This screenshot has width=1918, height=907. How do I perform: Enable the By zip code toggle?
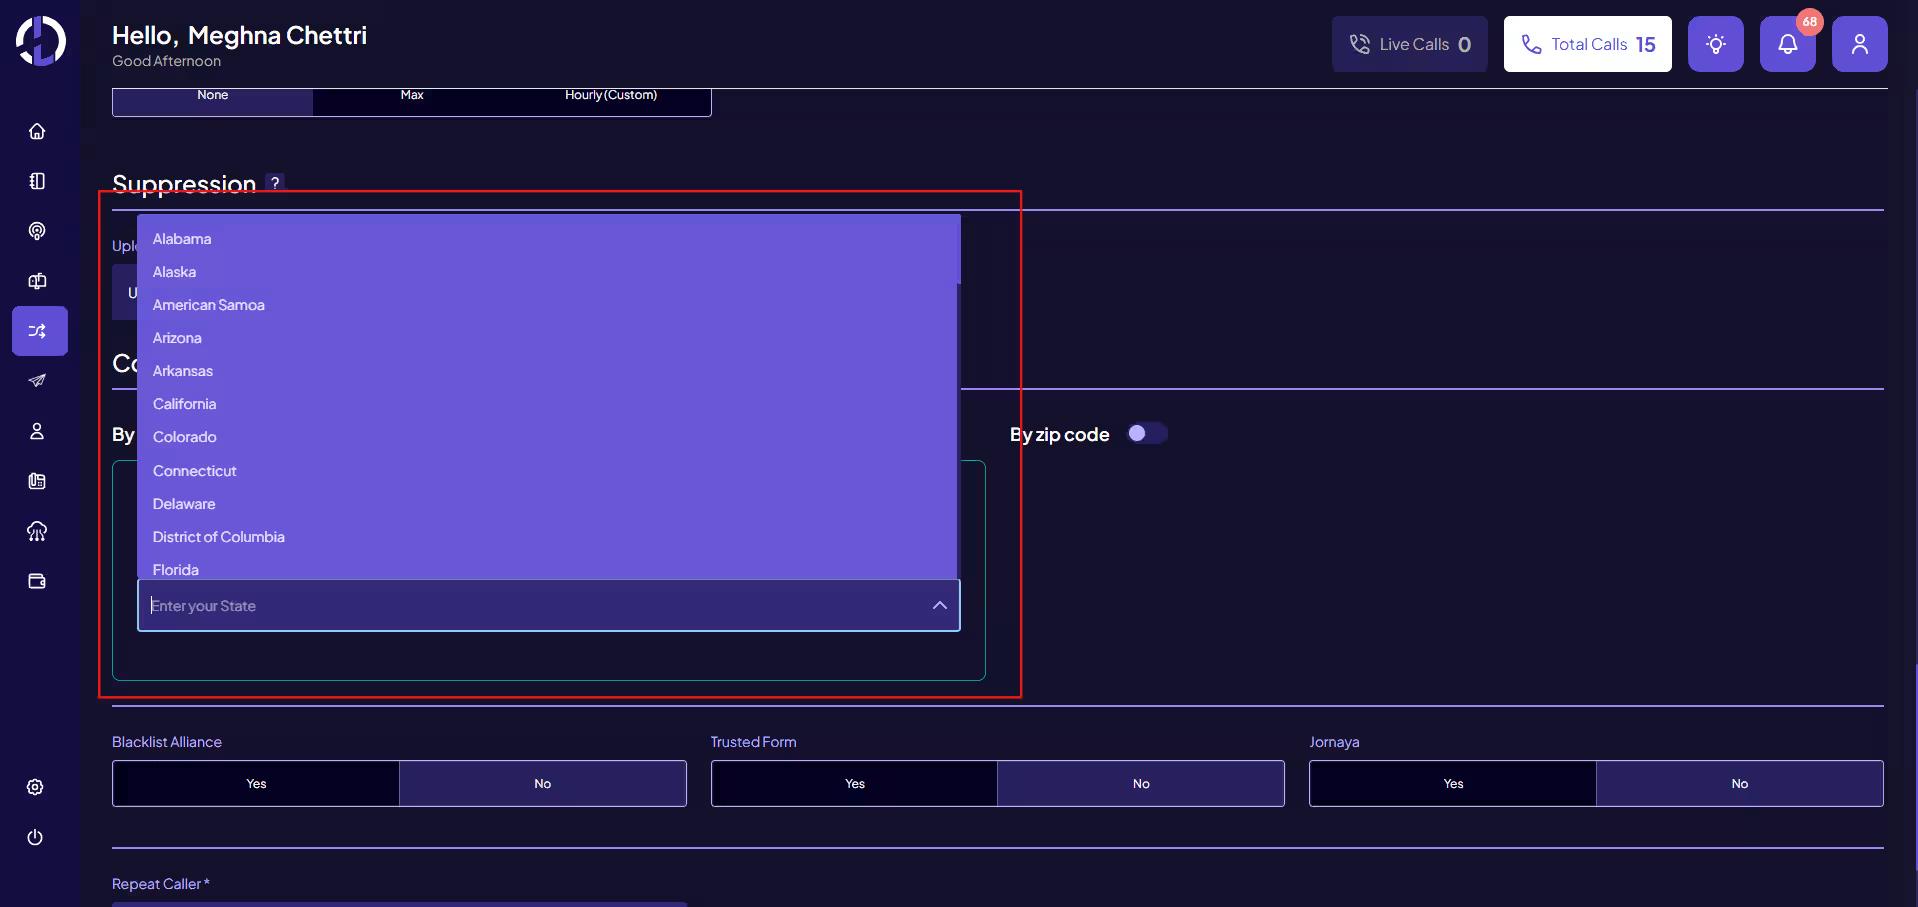pyautogui.click(x=1147, y=433)
